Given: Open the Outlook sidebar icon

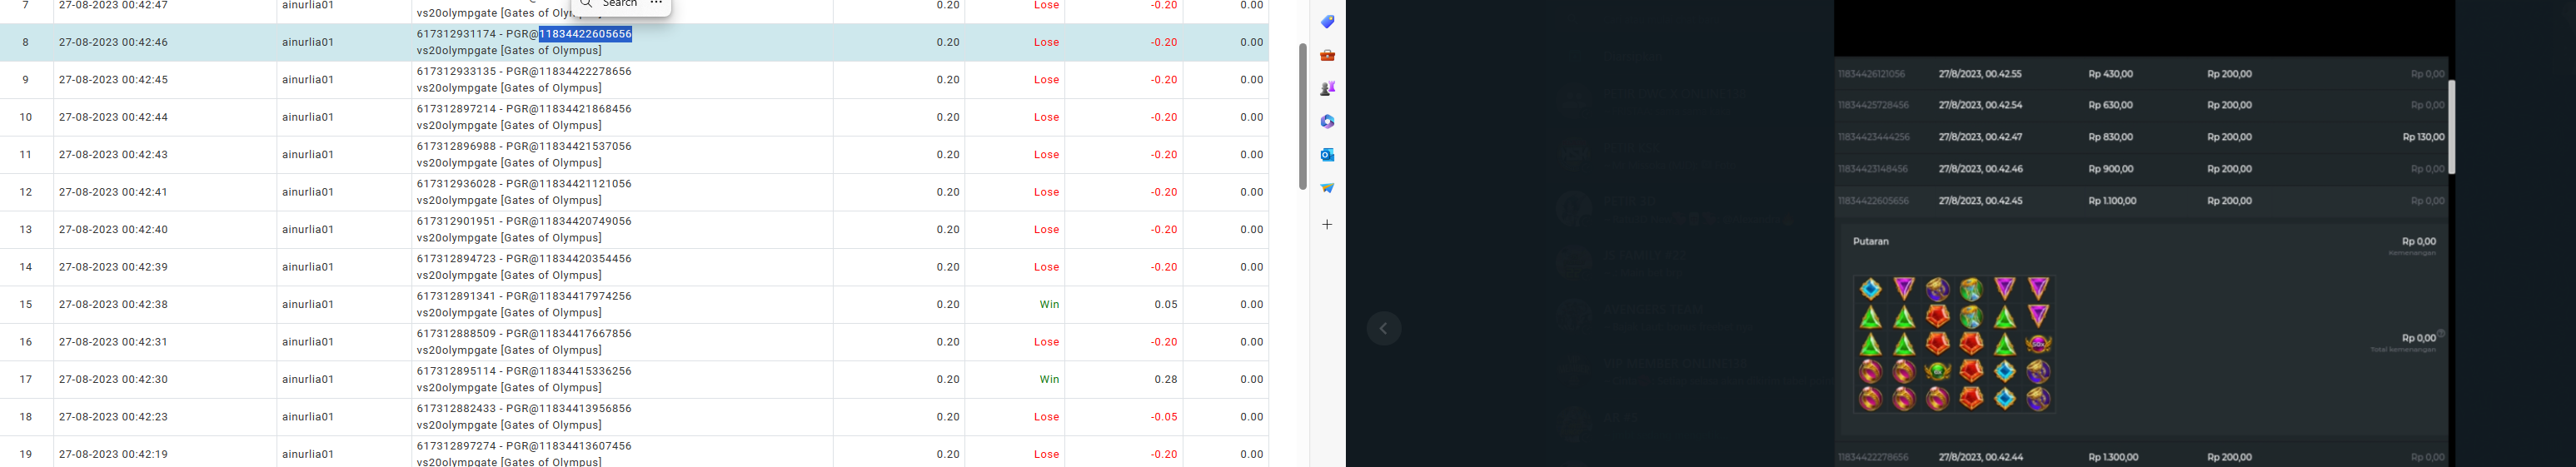Looking at the screenshot, I should (1327, 154).
